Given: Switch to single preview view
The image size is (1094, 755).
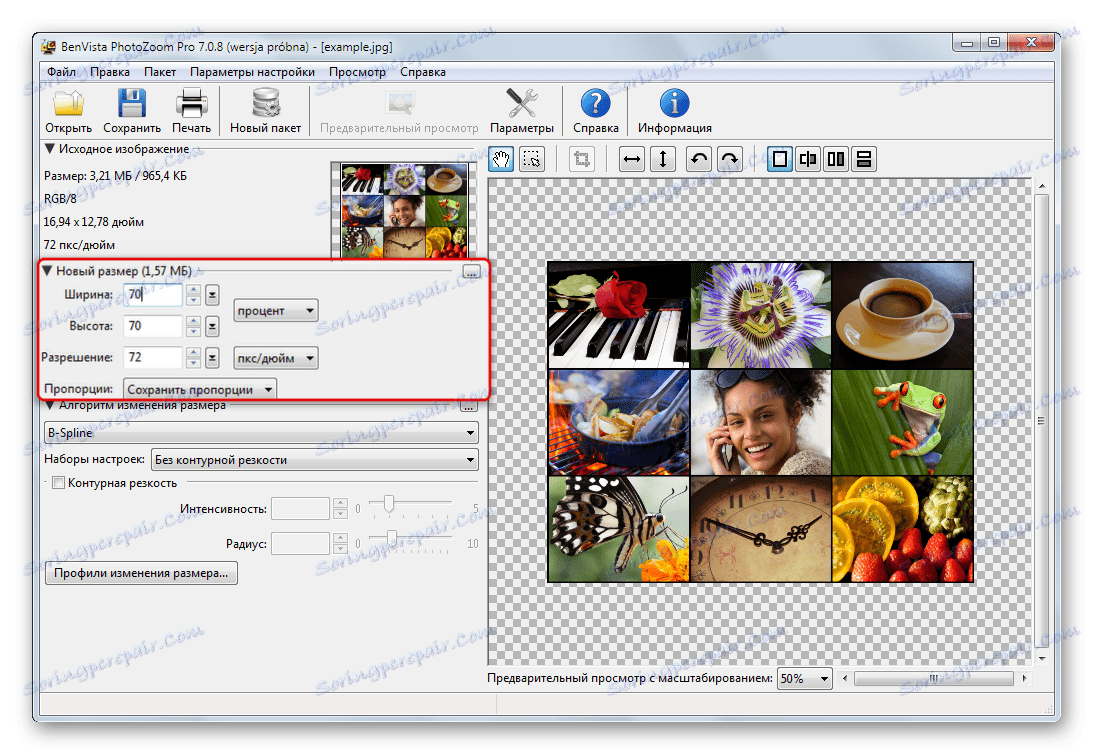Looking at the screenshot, I should pos(780,159).
